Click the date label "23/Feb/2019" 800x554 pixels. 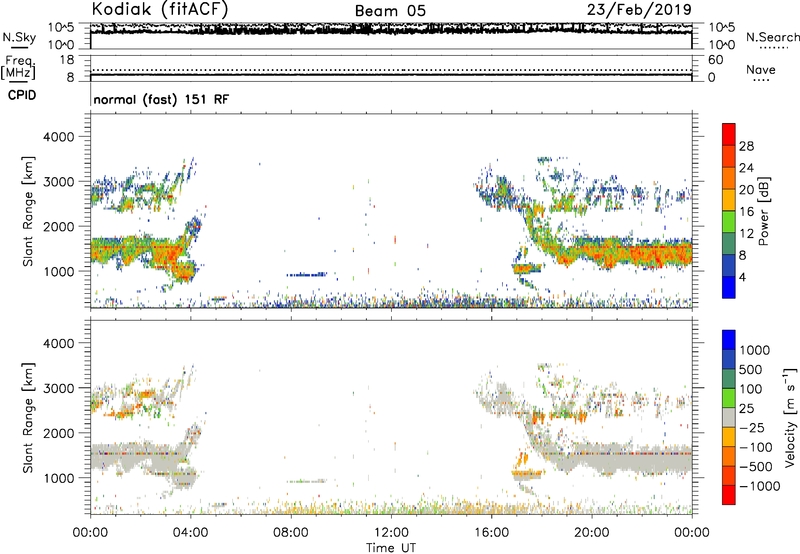pos(639,9)
